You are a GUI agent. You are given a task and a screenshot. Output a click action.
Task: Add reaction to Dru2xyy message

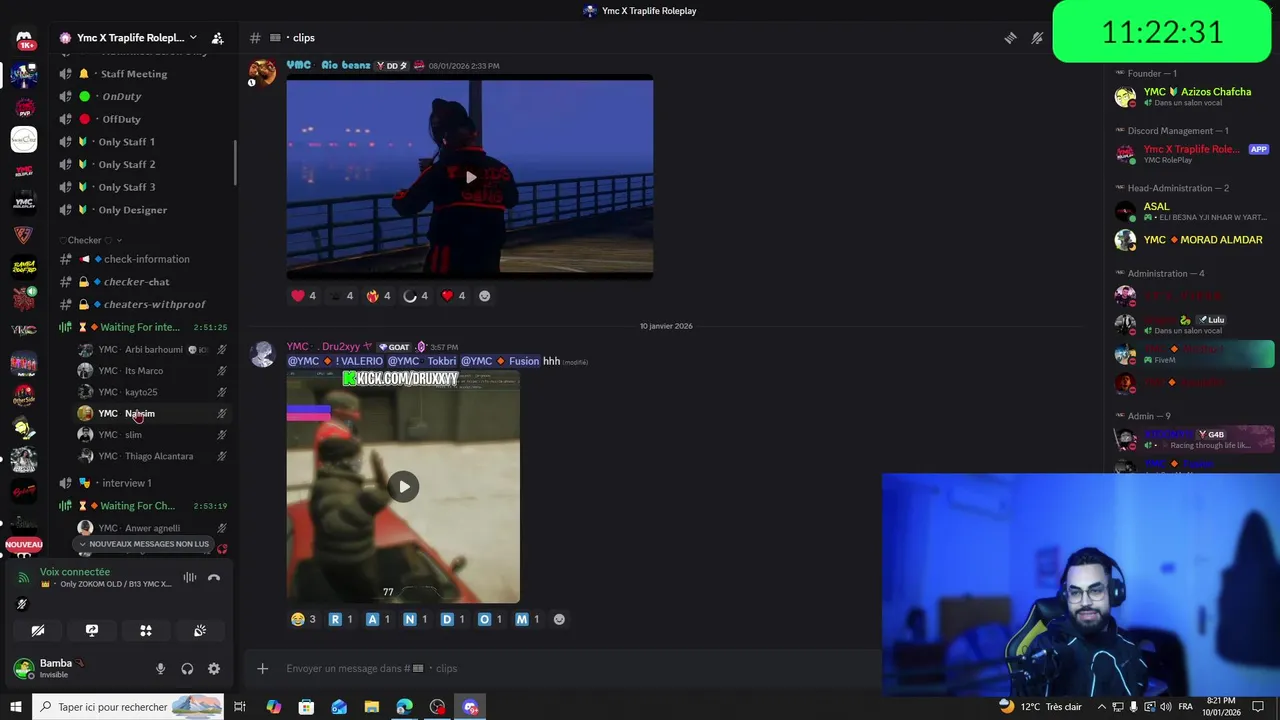[559, 619]
